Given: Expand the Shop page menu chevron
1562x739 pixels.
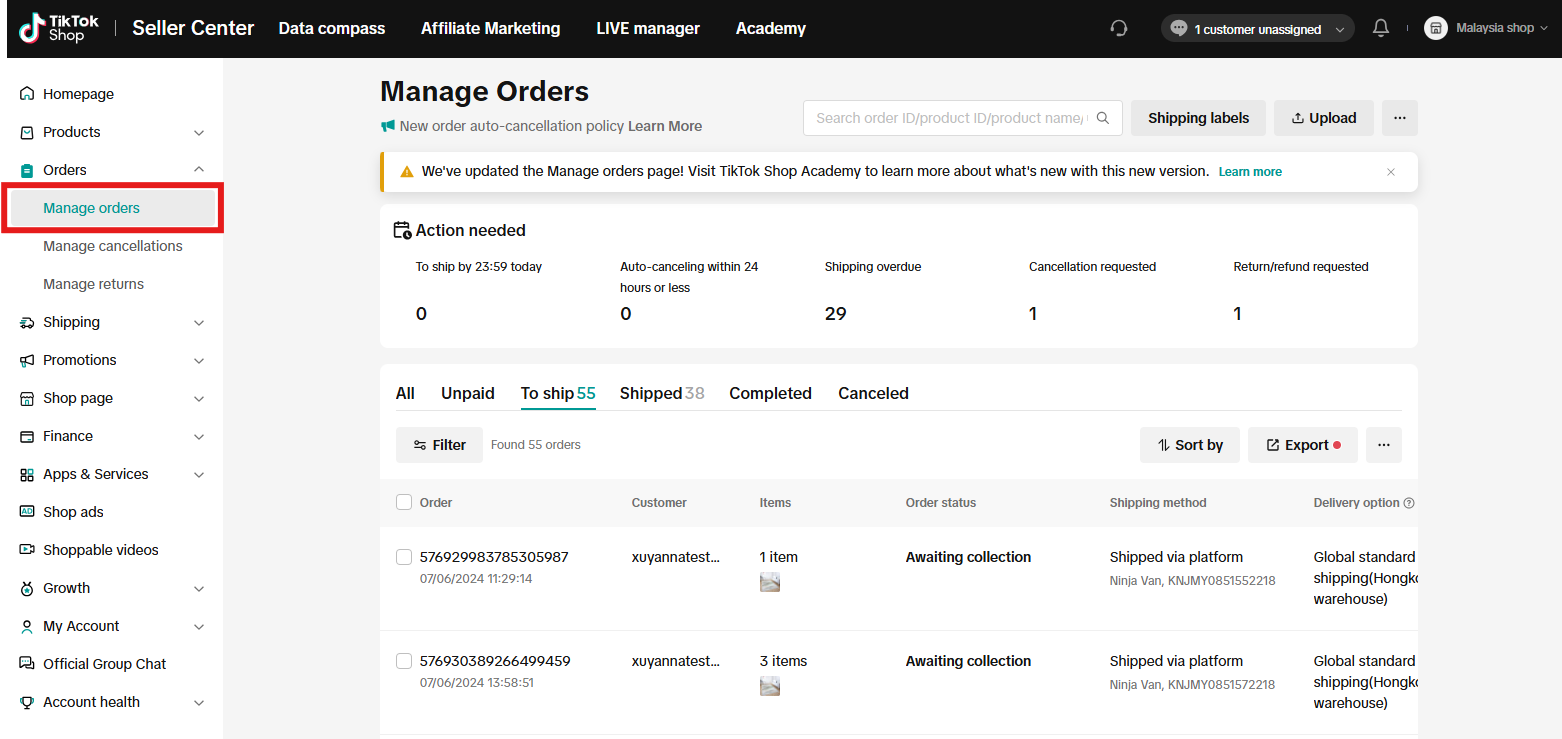Looking at the screenshot, I should [x=199, y=399].
